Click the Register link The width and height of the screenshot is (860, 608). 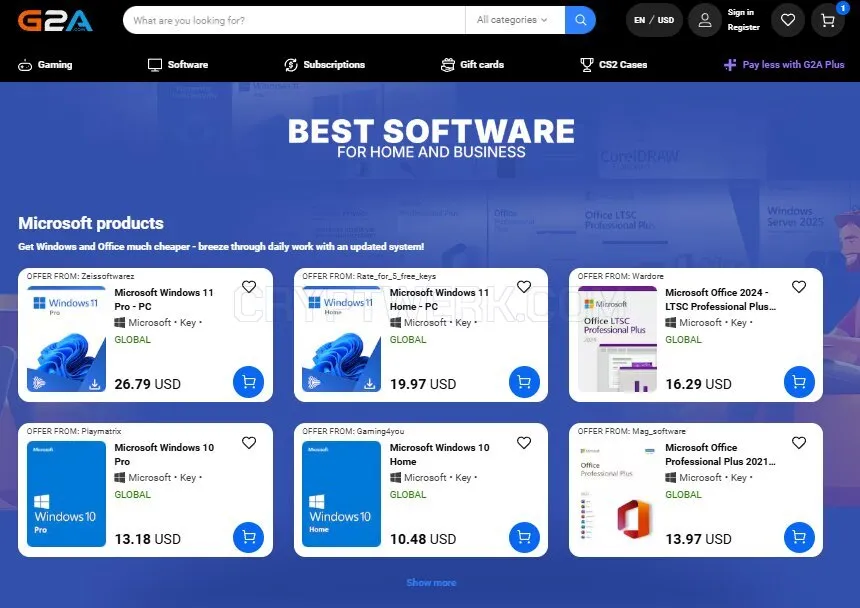click(744, 27)
